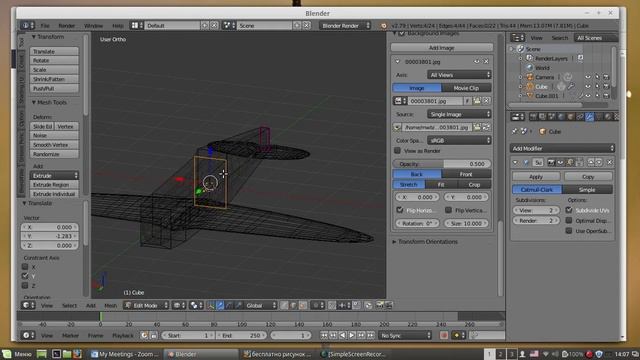Image resolution: width=640 pixels, height=360 pixels.
Task: Click the Copy modifier button
Action: coord(588,176)
